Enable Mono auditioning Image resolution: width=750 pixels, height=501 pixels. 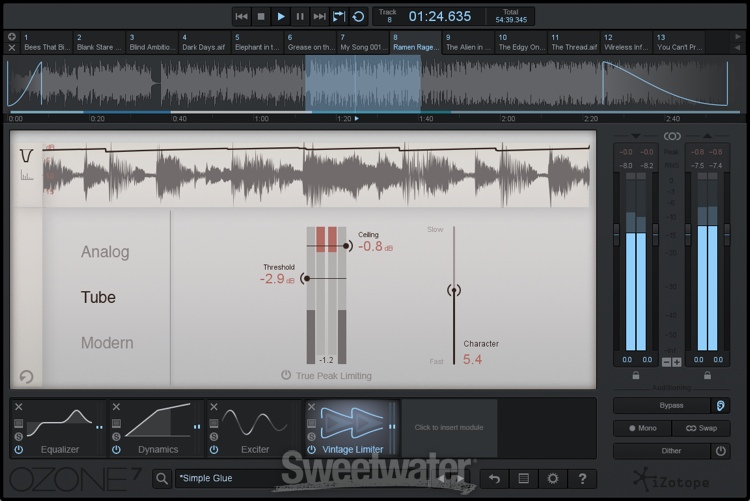click(x=642, y=428)
